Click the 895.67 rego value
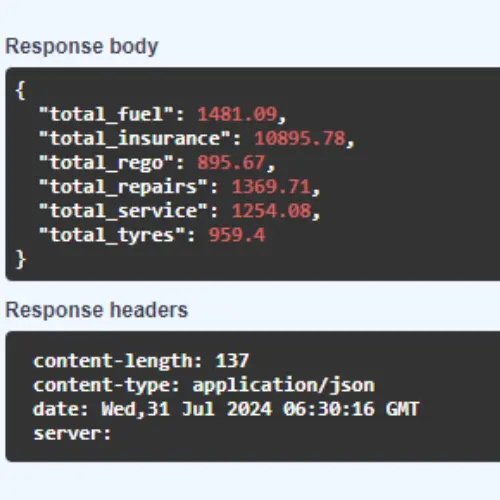This screenshot has height=500, width=500. [x=231, y=163]
